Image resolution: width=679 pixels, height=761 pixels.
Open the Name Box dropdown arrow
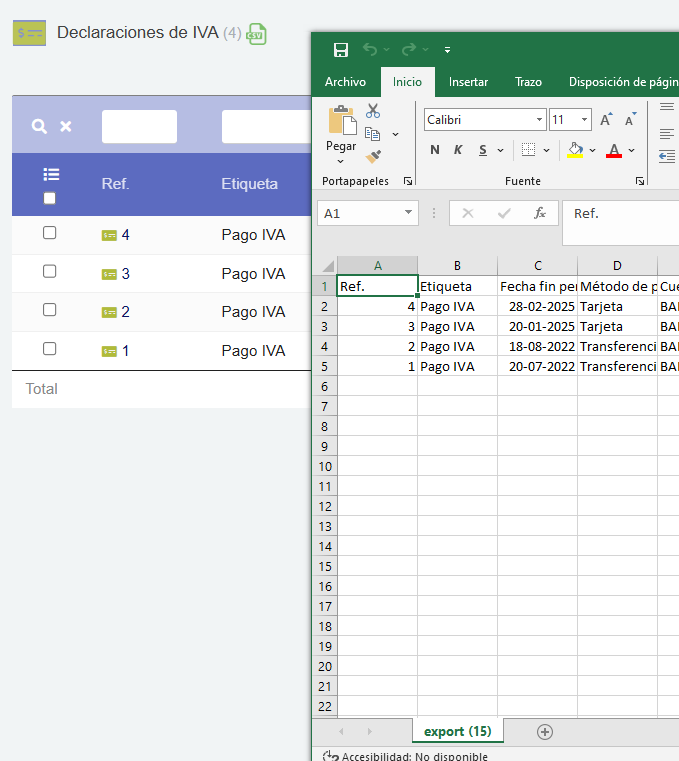click(x=409, y=213)
